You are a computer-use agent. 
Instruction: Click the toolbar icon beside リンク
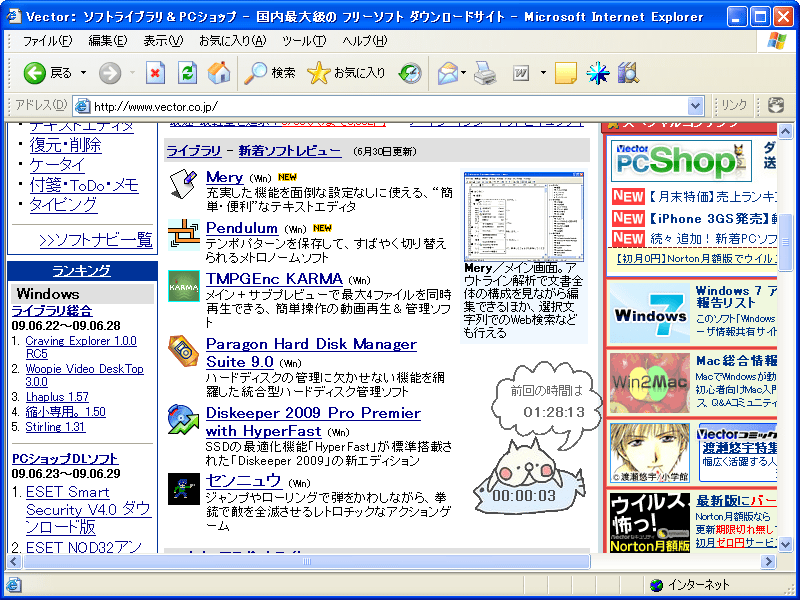(x=776, y=106)
